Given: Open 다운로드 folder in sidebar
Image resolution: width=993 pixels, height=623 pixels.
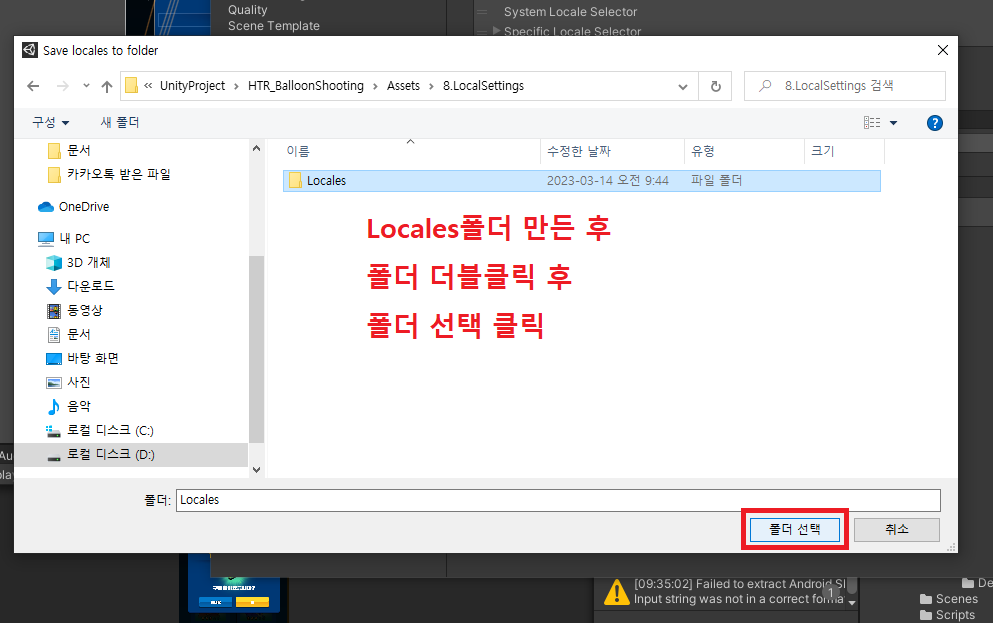Looking at the screenshot, I should [x=80, y=286].
